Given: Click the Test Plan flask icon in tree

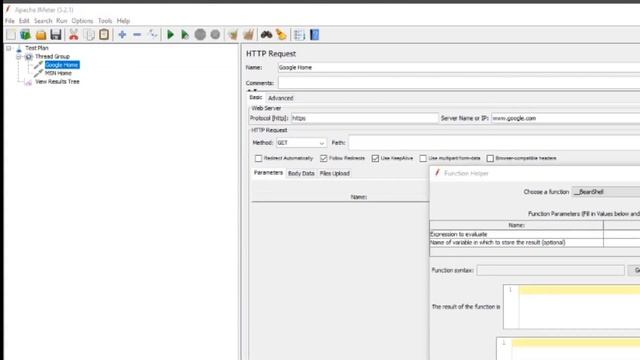Looking at the screenshot, I should [x=19, y=48].
